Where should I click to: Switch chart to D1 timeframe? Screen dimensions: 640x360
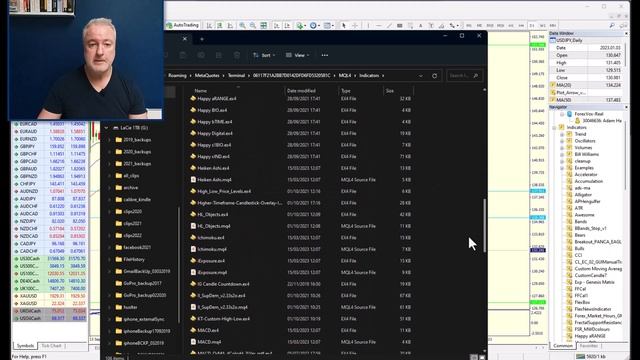pyautogui.click(x=532, y=25)
